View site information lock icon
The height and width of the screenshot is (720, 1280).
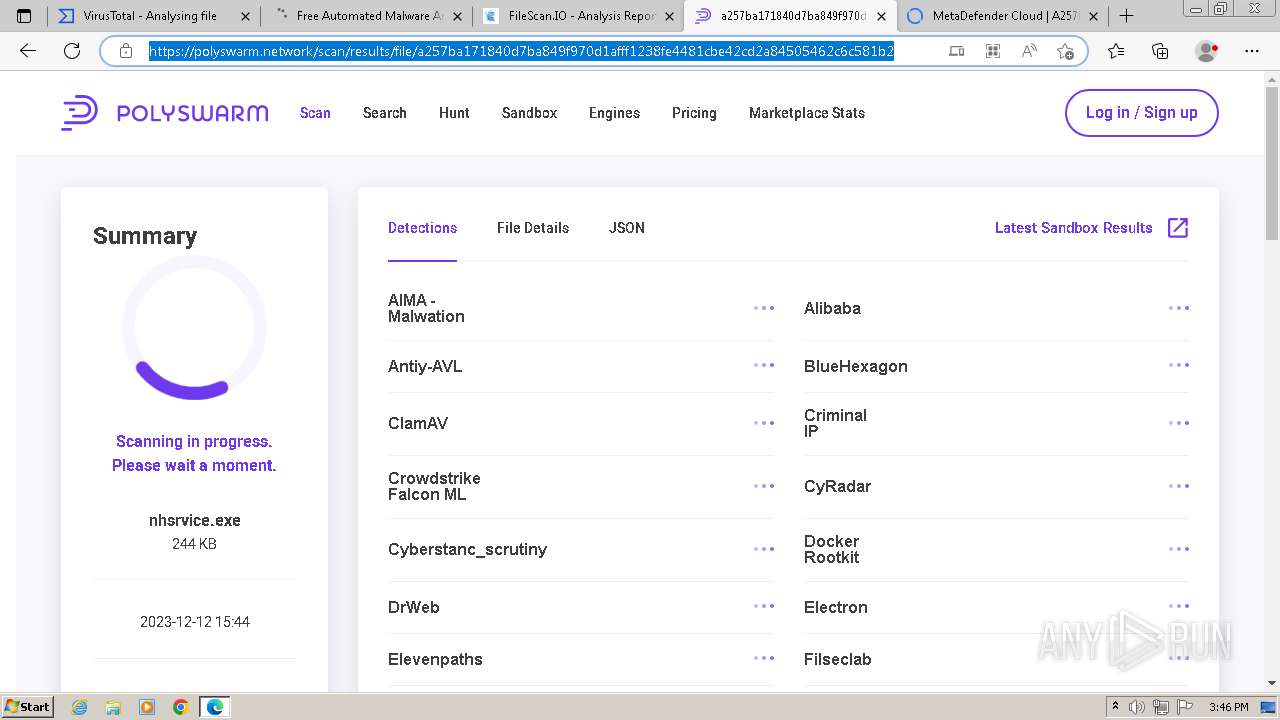(126, 51)
